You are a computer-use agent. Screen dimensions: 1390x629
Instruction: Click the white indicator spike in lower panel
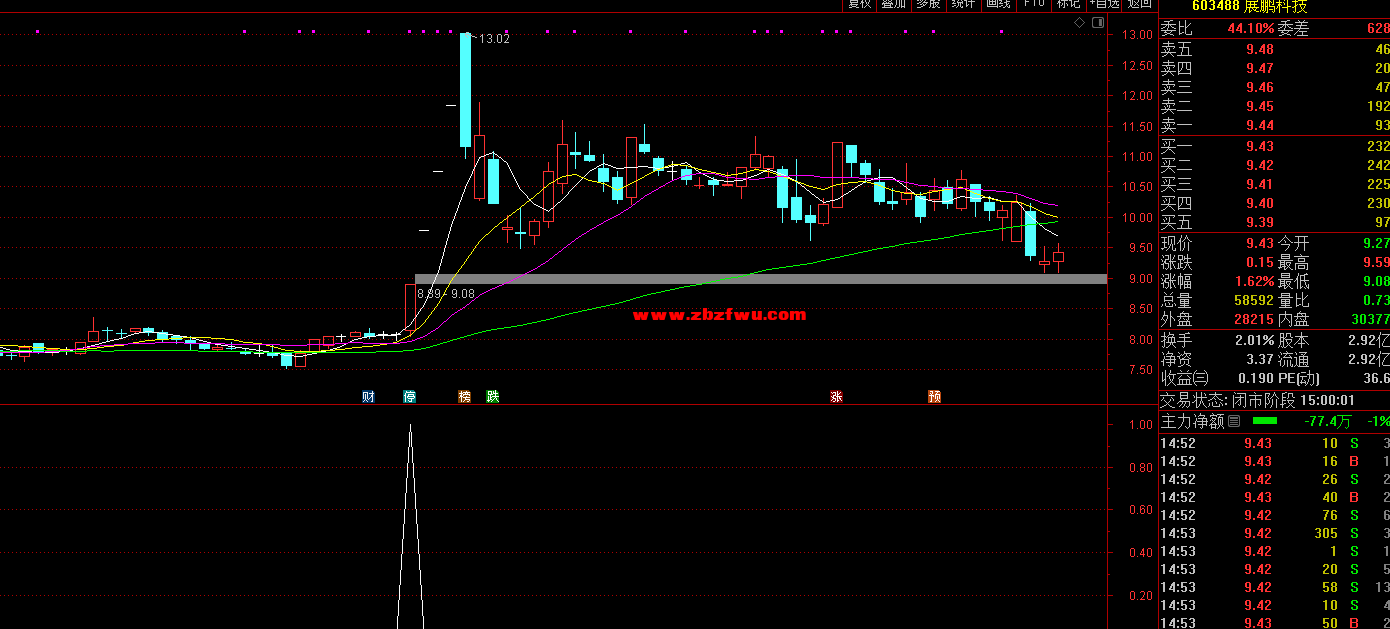pos(410,527)
